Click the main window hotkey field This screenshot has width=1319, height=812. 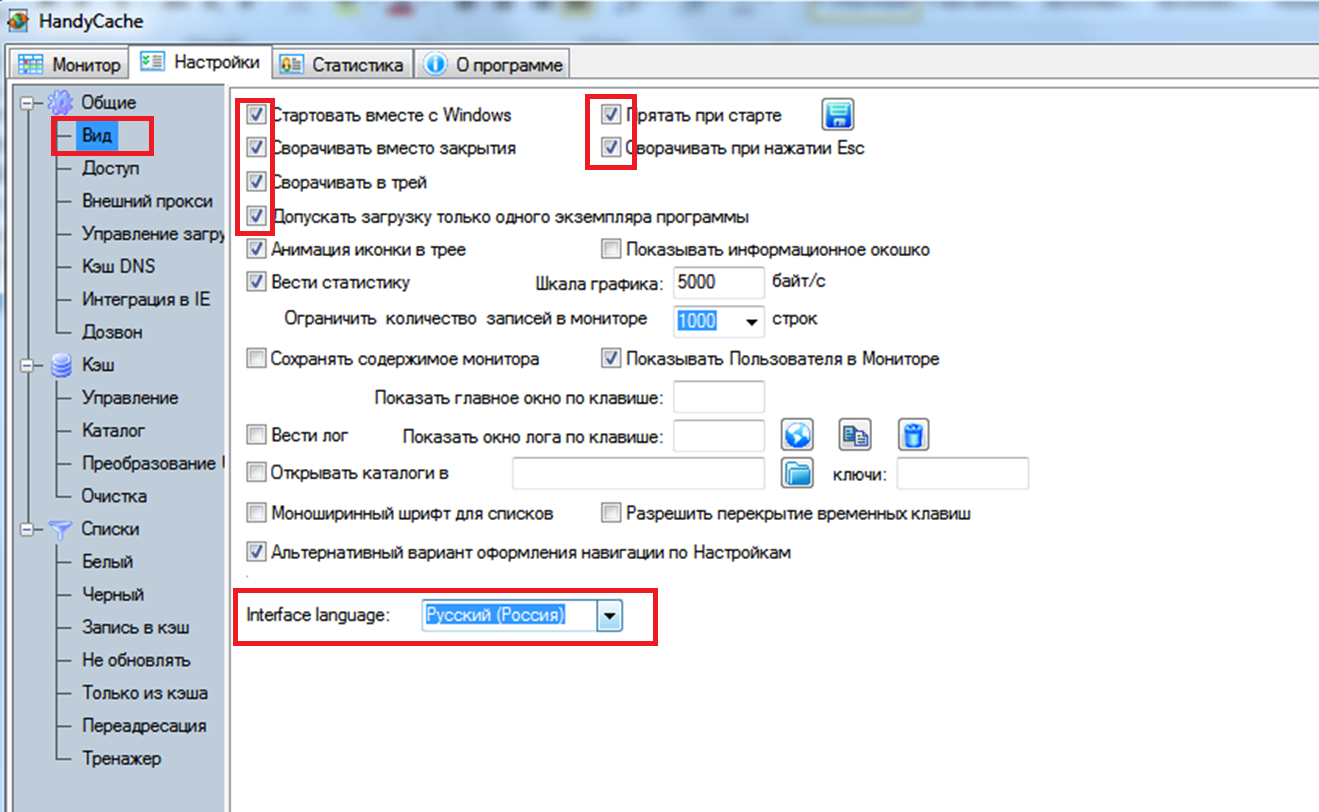pyautogui.click(x=719, y=397)
